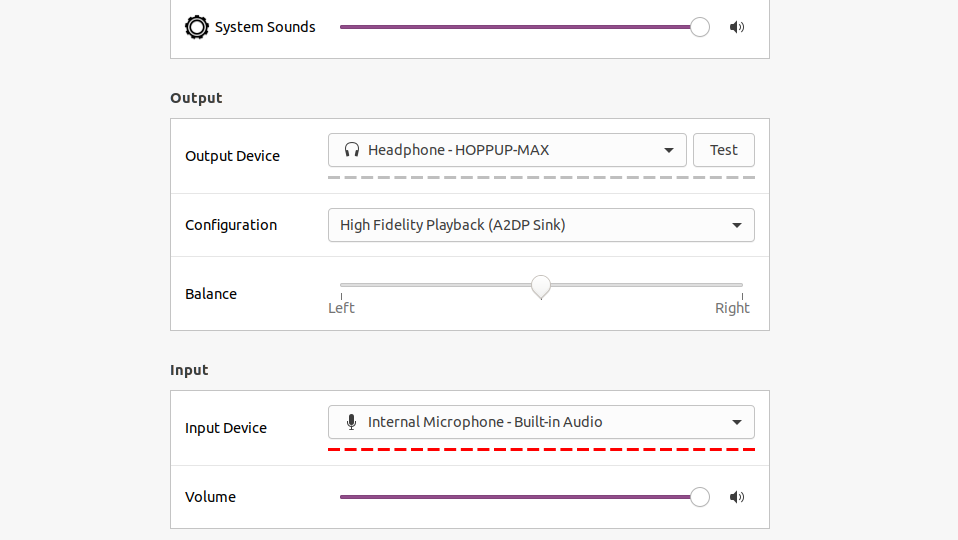Select the High Fidelity Playback configuration box

pyautogui.click(x=540, y=225)
